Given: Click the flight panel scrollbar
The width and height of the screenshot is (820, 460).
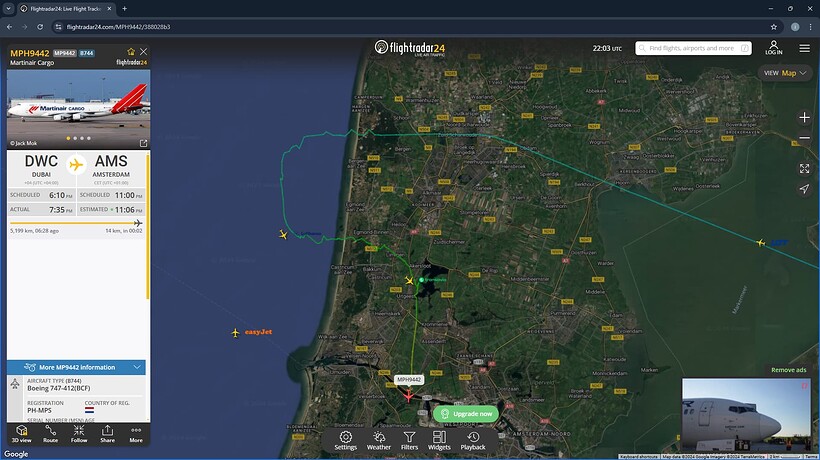Looking at the screenshot, I should pos(148,227).
